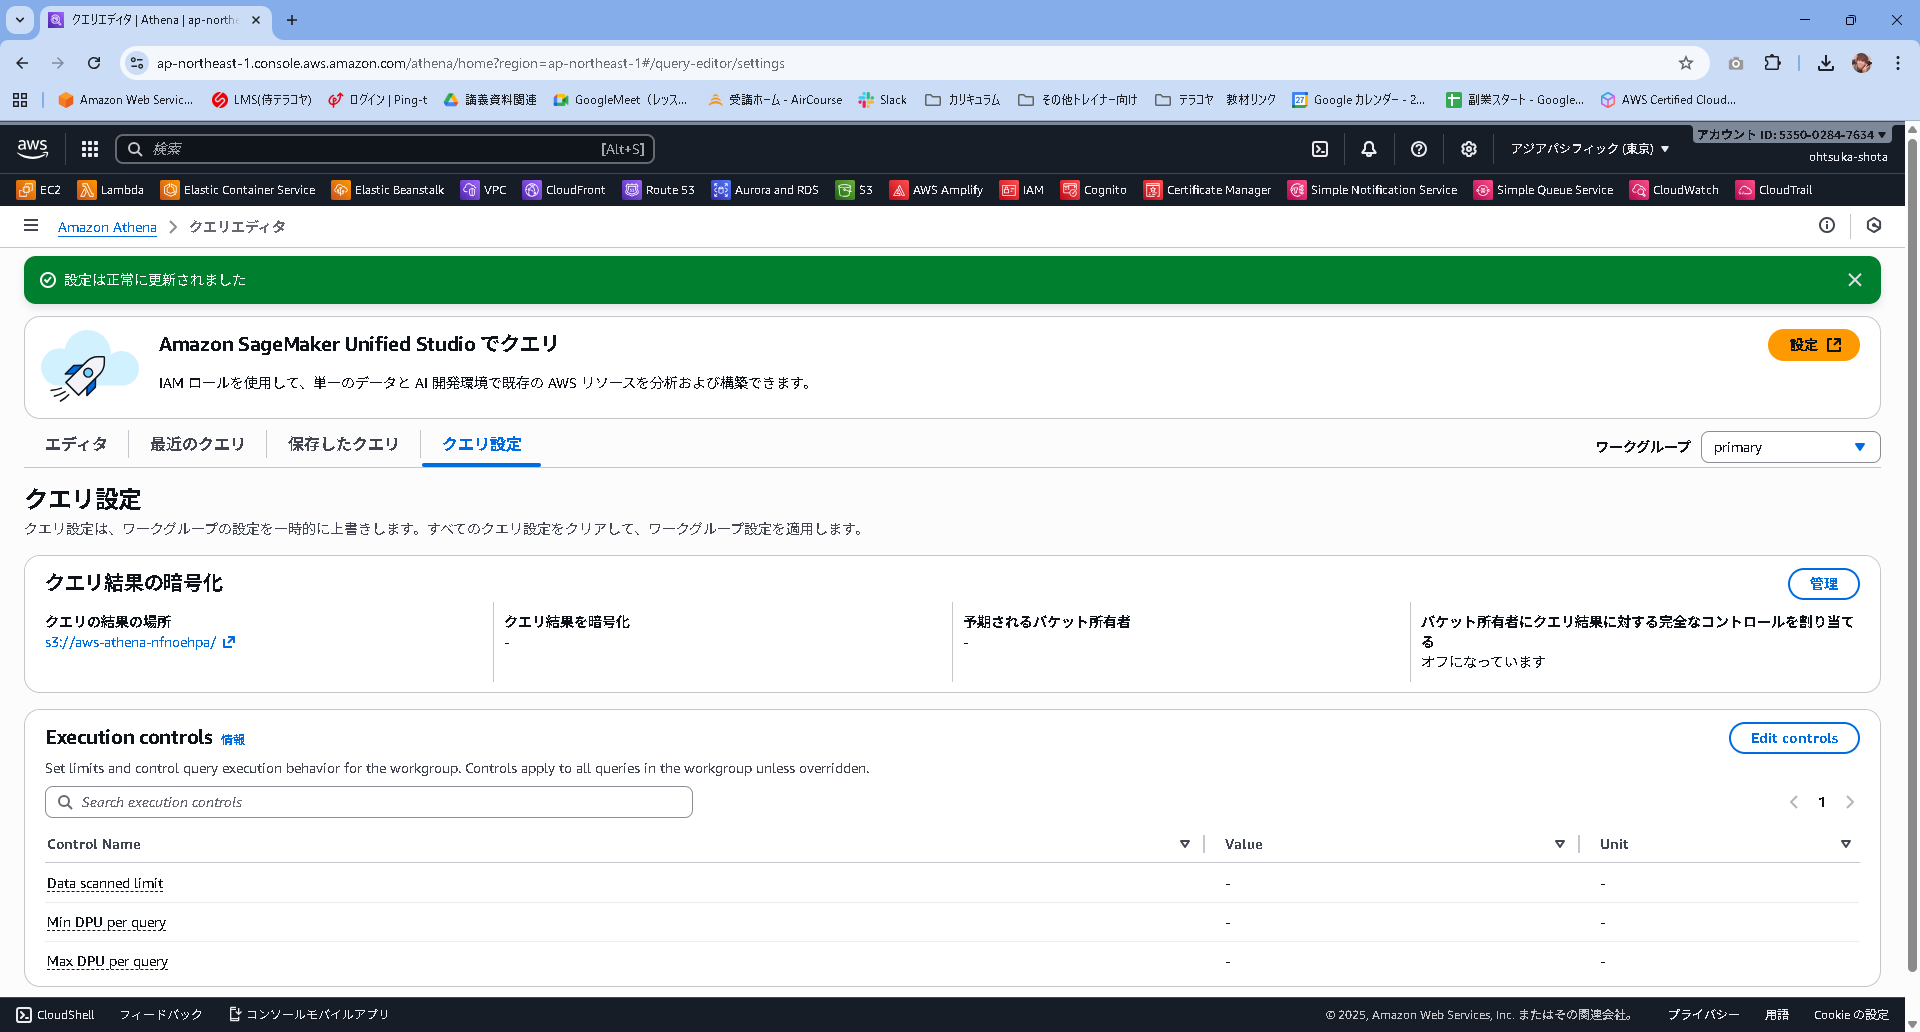
Task: Toggle the Athena side navigation hamburger
Action: click(31, 226)
